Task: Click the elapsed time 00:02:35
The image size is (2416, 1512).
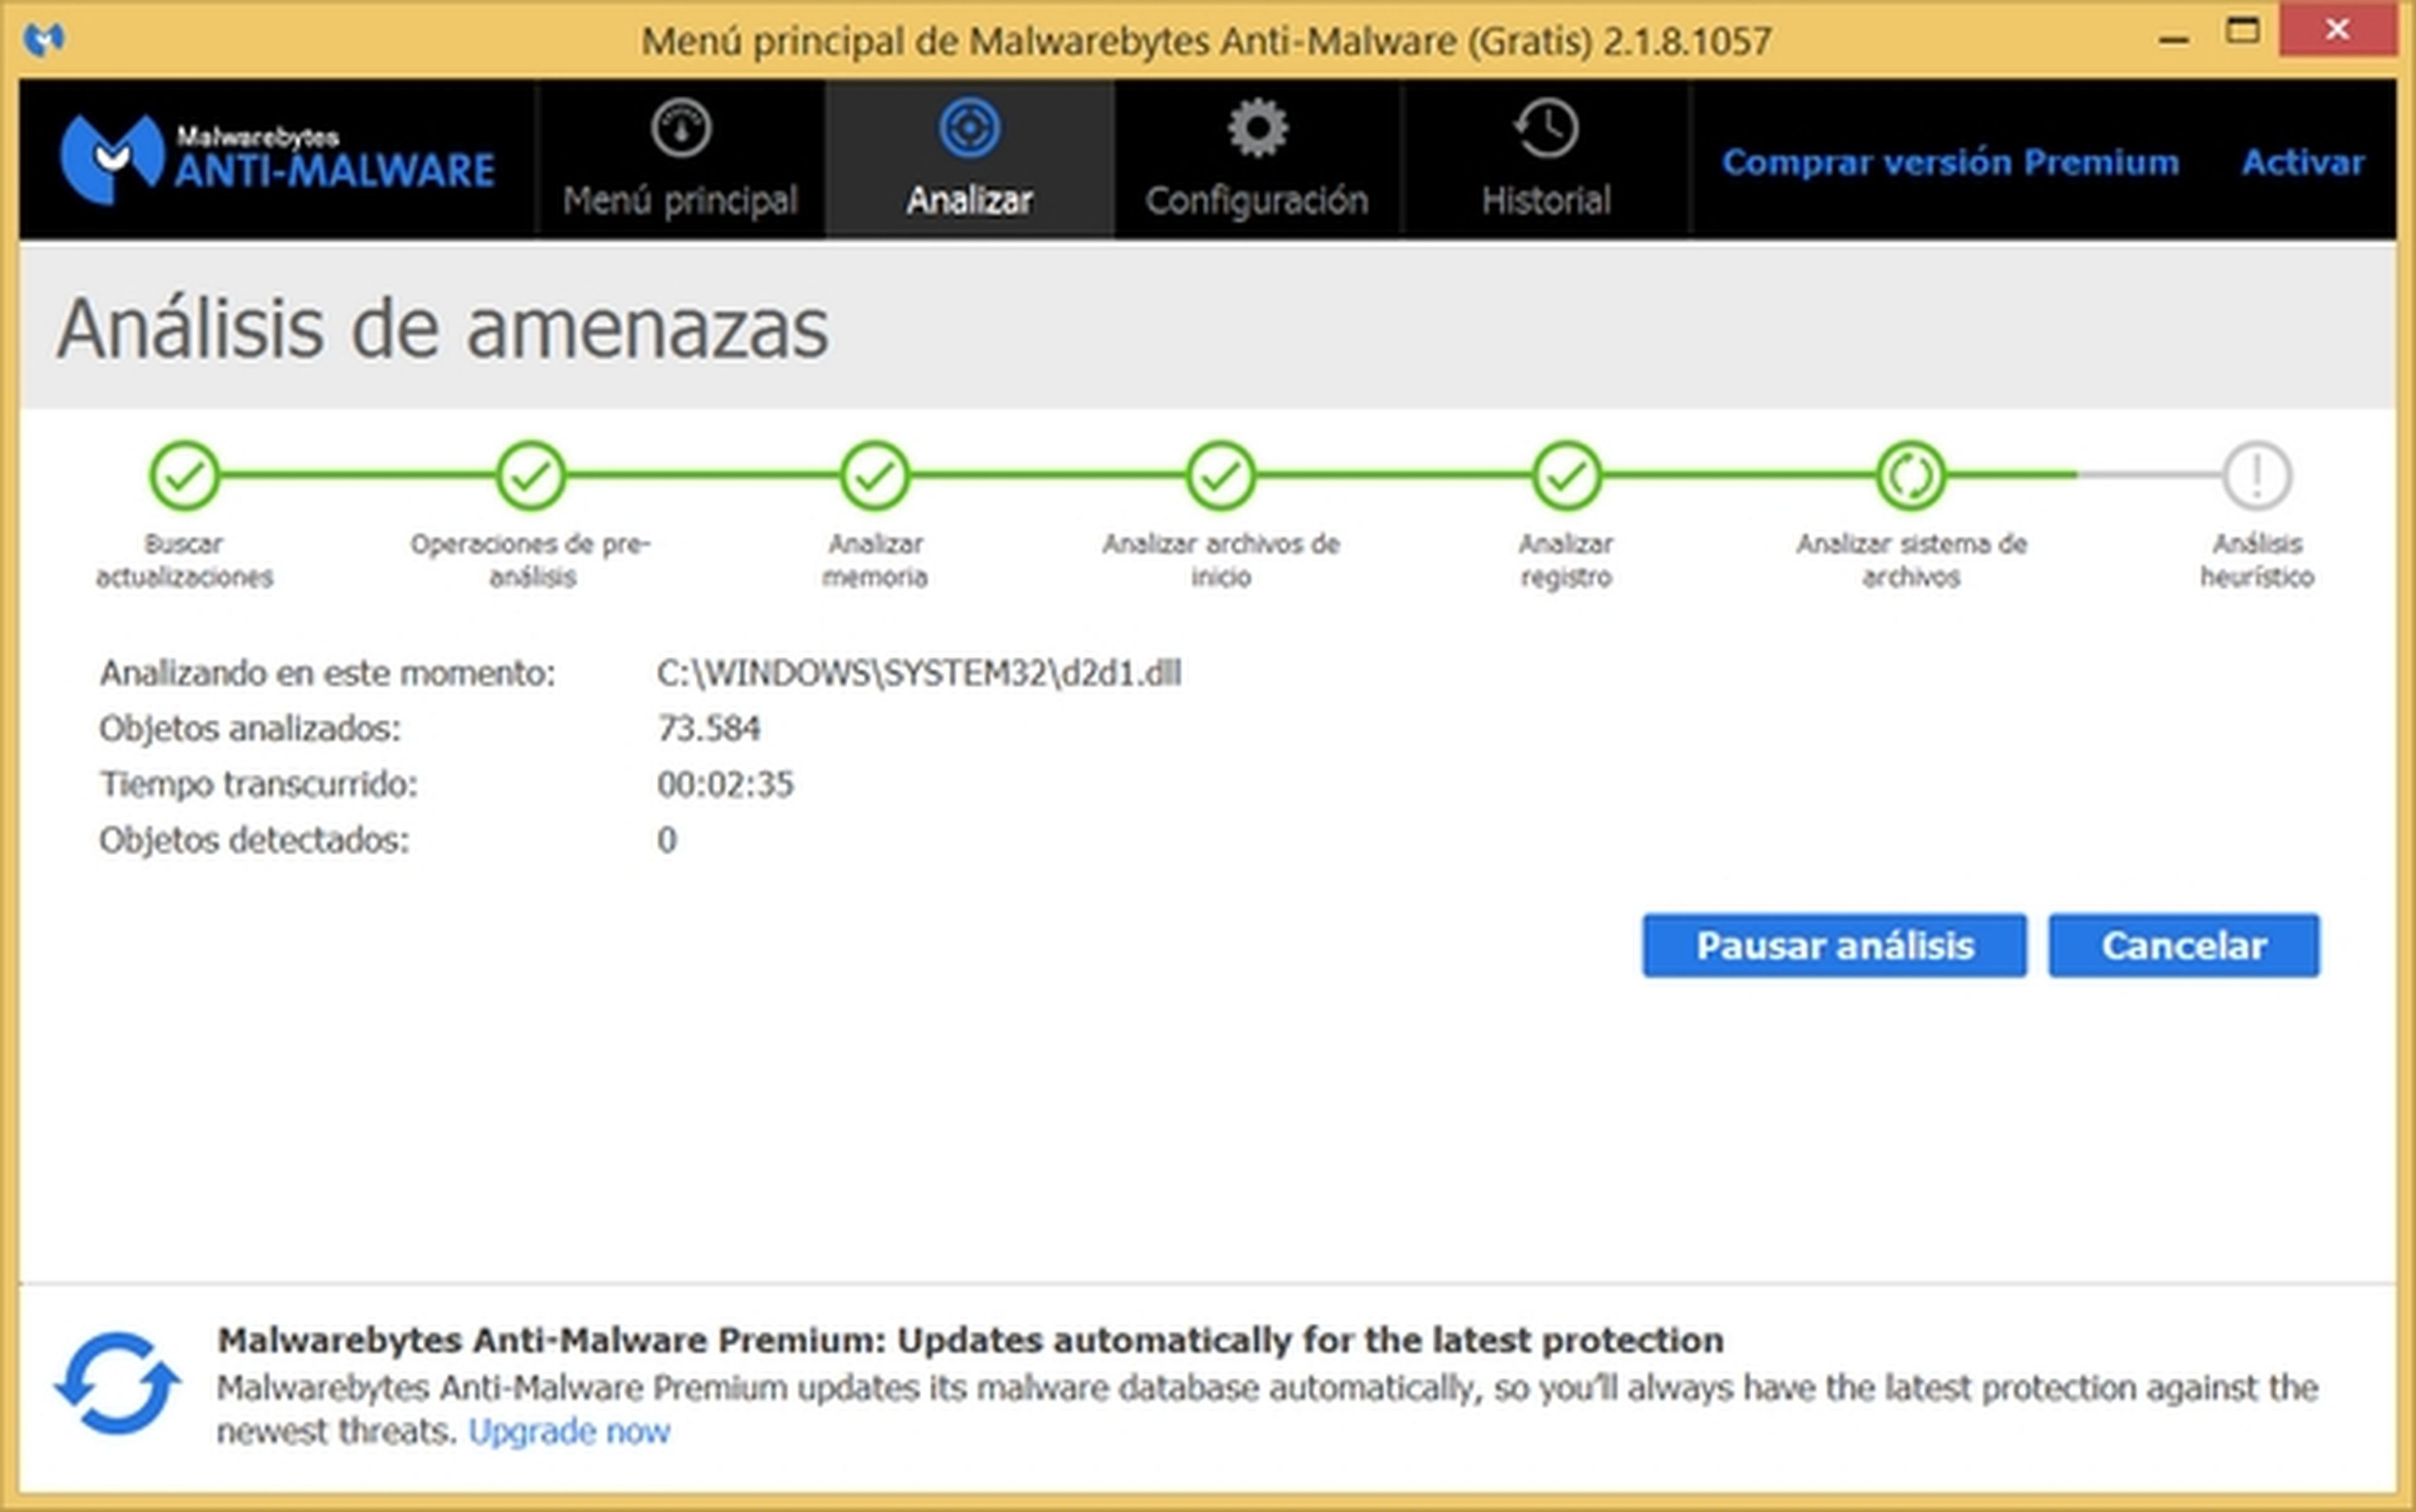Action: tap(725, 785)
